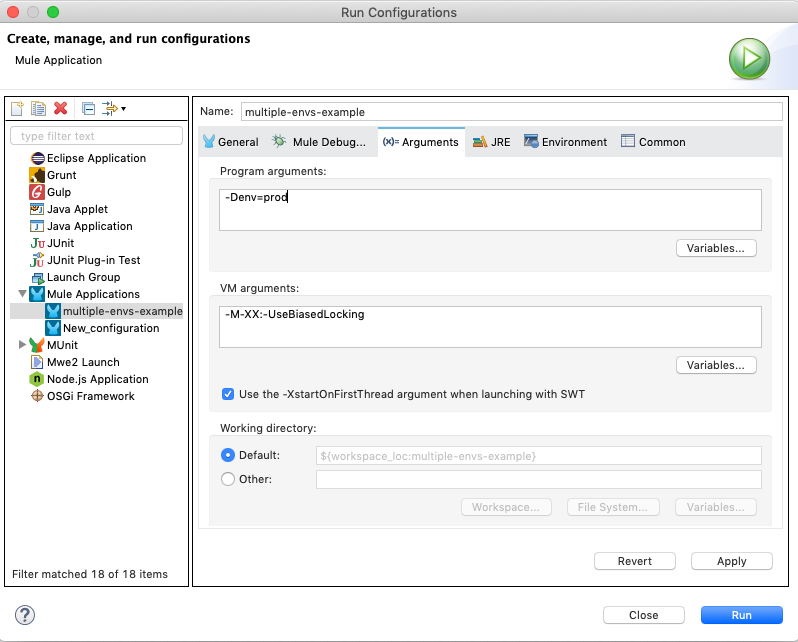This screenshot has height=642, width=798.
Task: Open the JRE tab
Action: (x=492, y=142)
